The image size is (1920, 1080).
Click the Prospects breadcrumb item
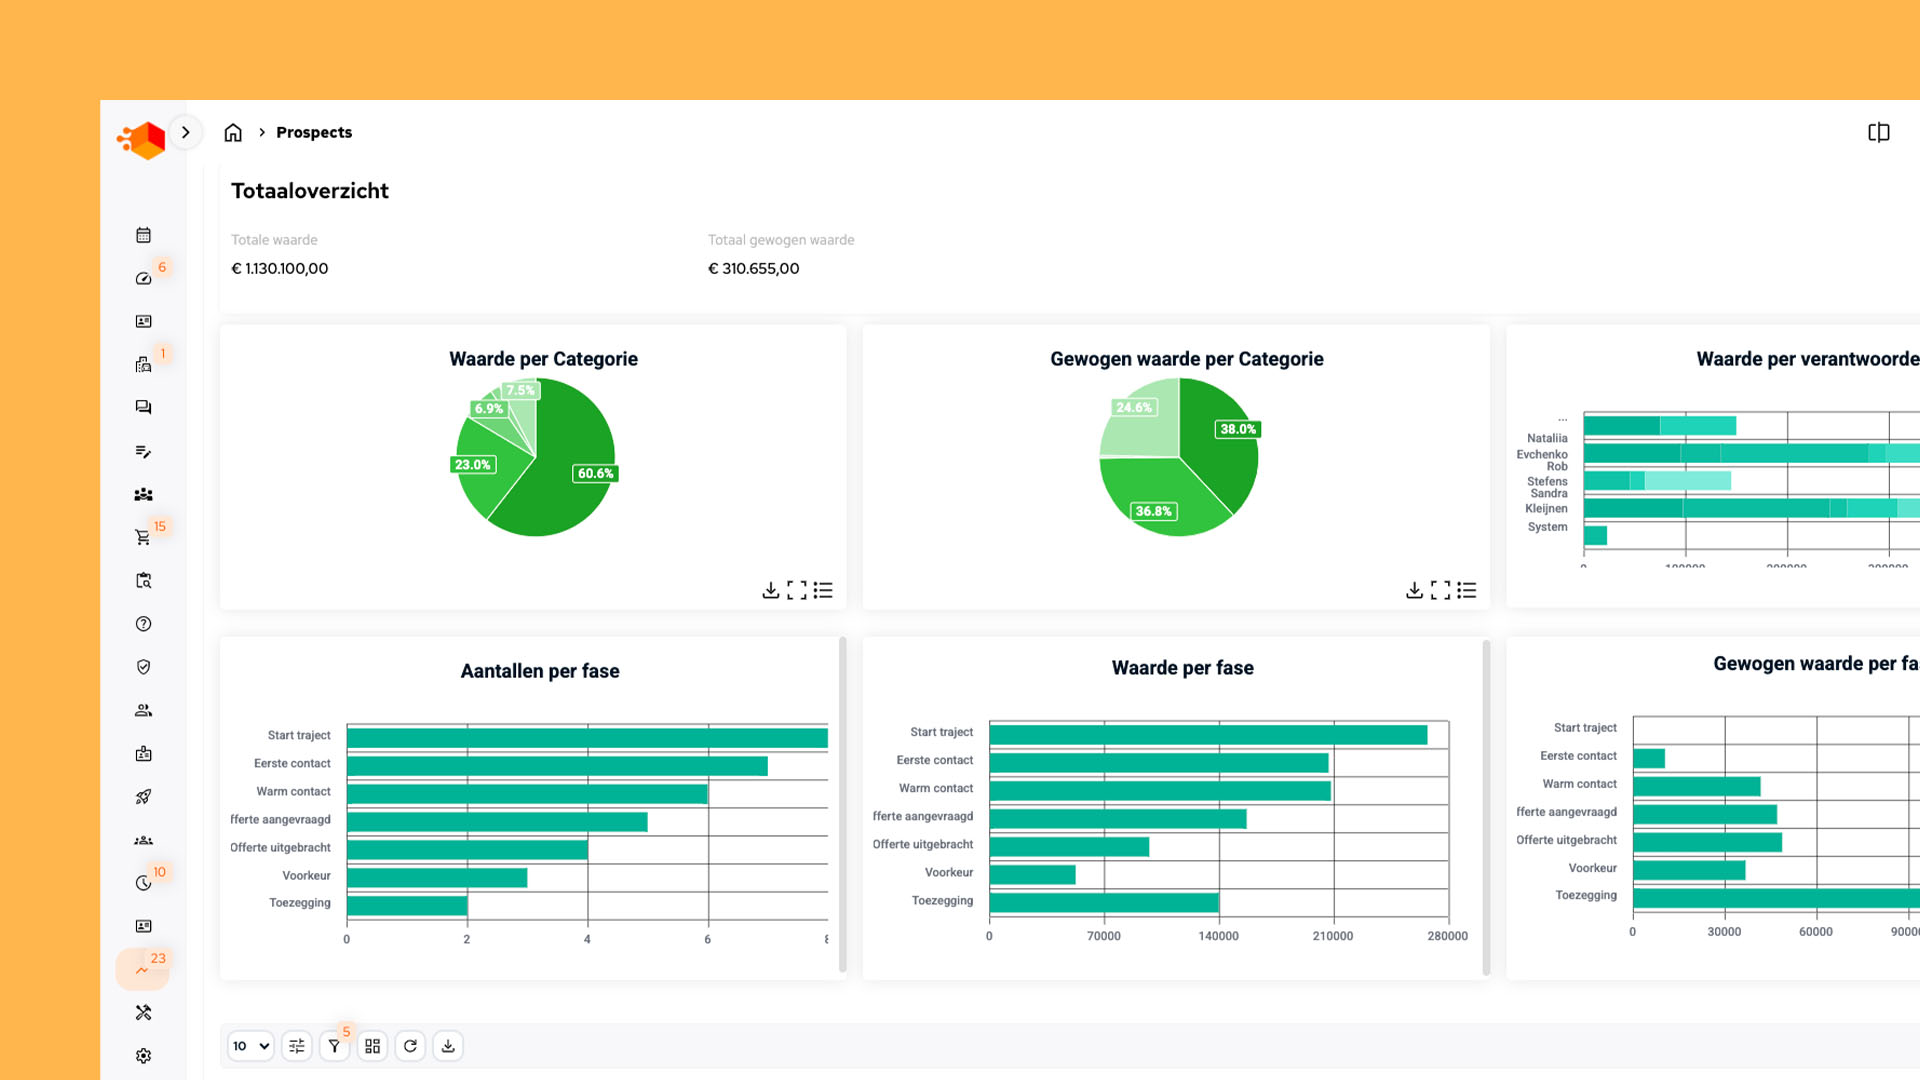point(314,132)
